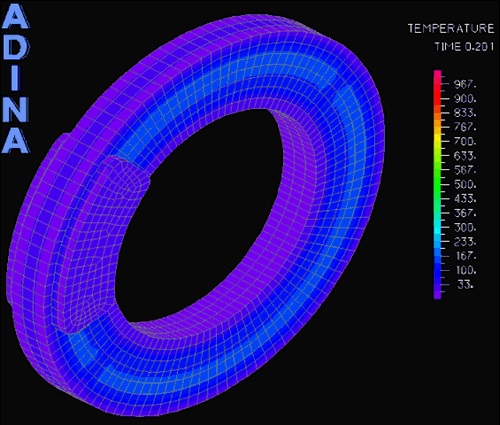Click the 33. legend label
Image resolution: width=500 pixels, height=425 pixels.
tap(465, 285)
